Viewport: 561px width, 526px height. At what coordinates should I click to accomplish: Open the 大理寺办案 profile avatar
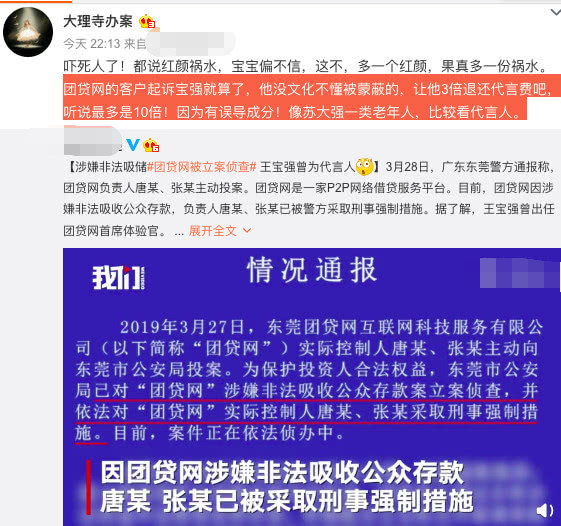pos(28,32)
